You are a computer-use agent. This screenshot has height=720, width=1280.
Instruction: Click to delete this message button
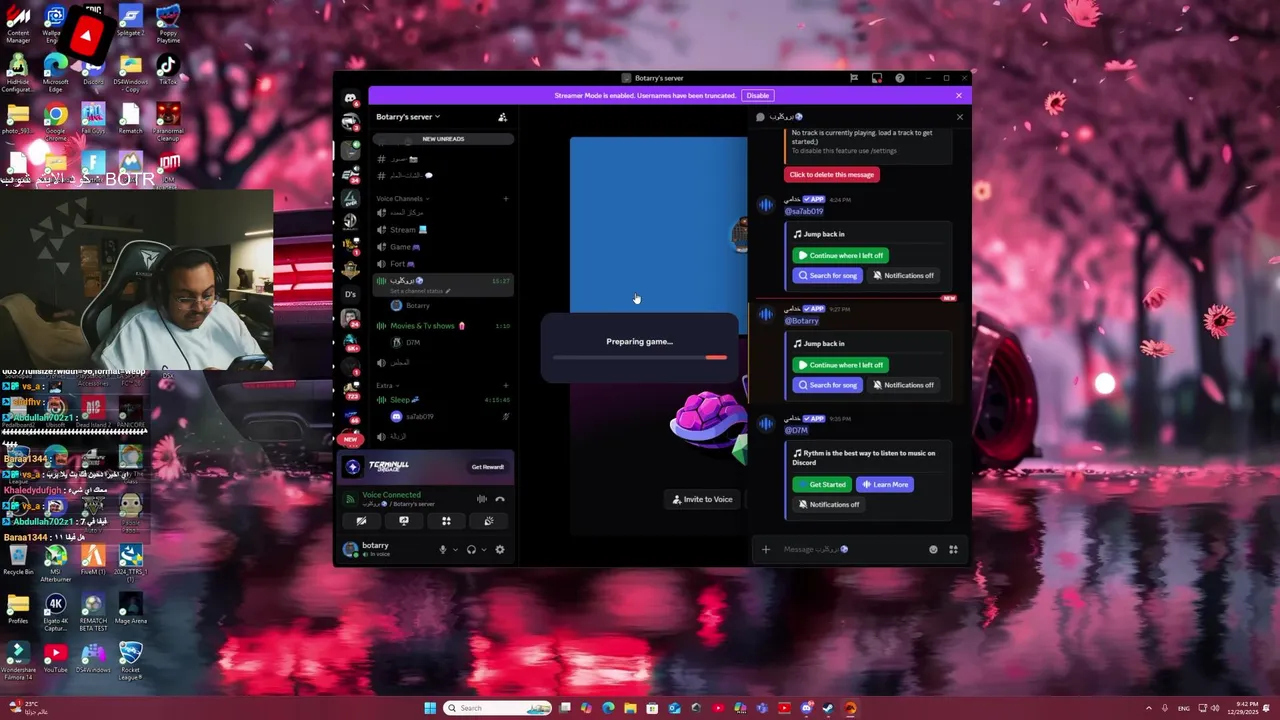(x=832, y=174)
